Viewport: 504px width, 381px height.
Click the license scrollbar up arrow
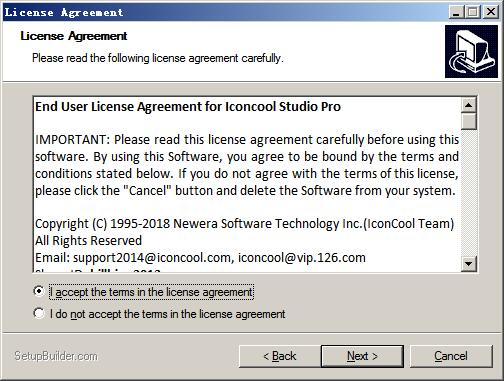coord(469,105)
